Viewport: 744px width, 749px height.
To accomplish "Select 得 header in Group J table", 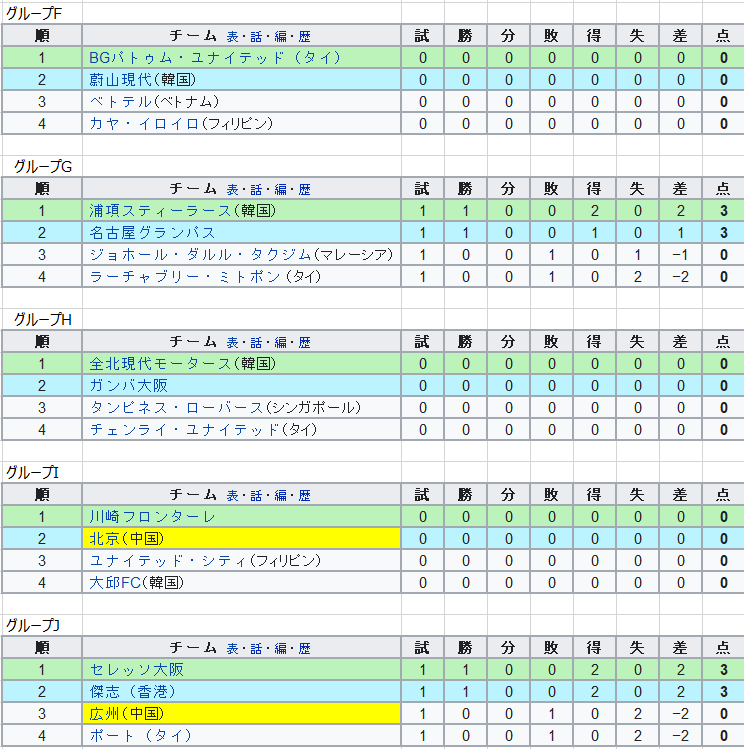I will [595, 647].
